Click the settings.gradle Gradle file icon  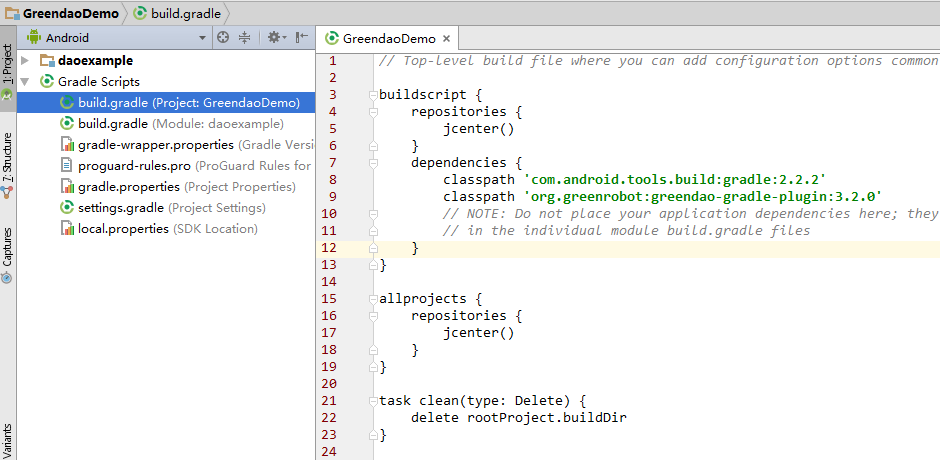[x=67, y=208]
